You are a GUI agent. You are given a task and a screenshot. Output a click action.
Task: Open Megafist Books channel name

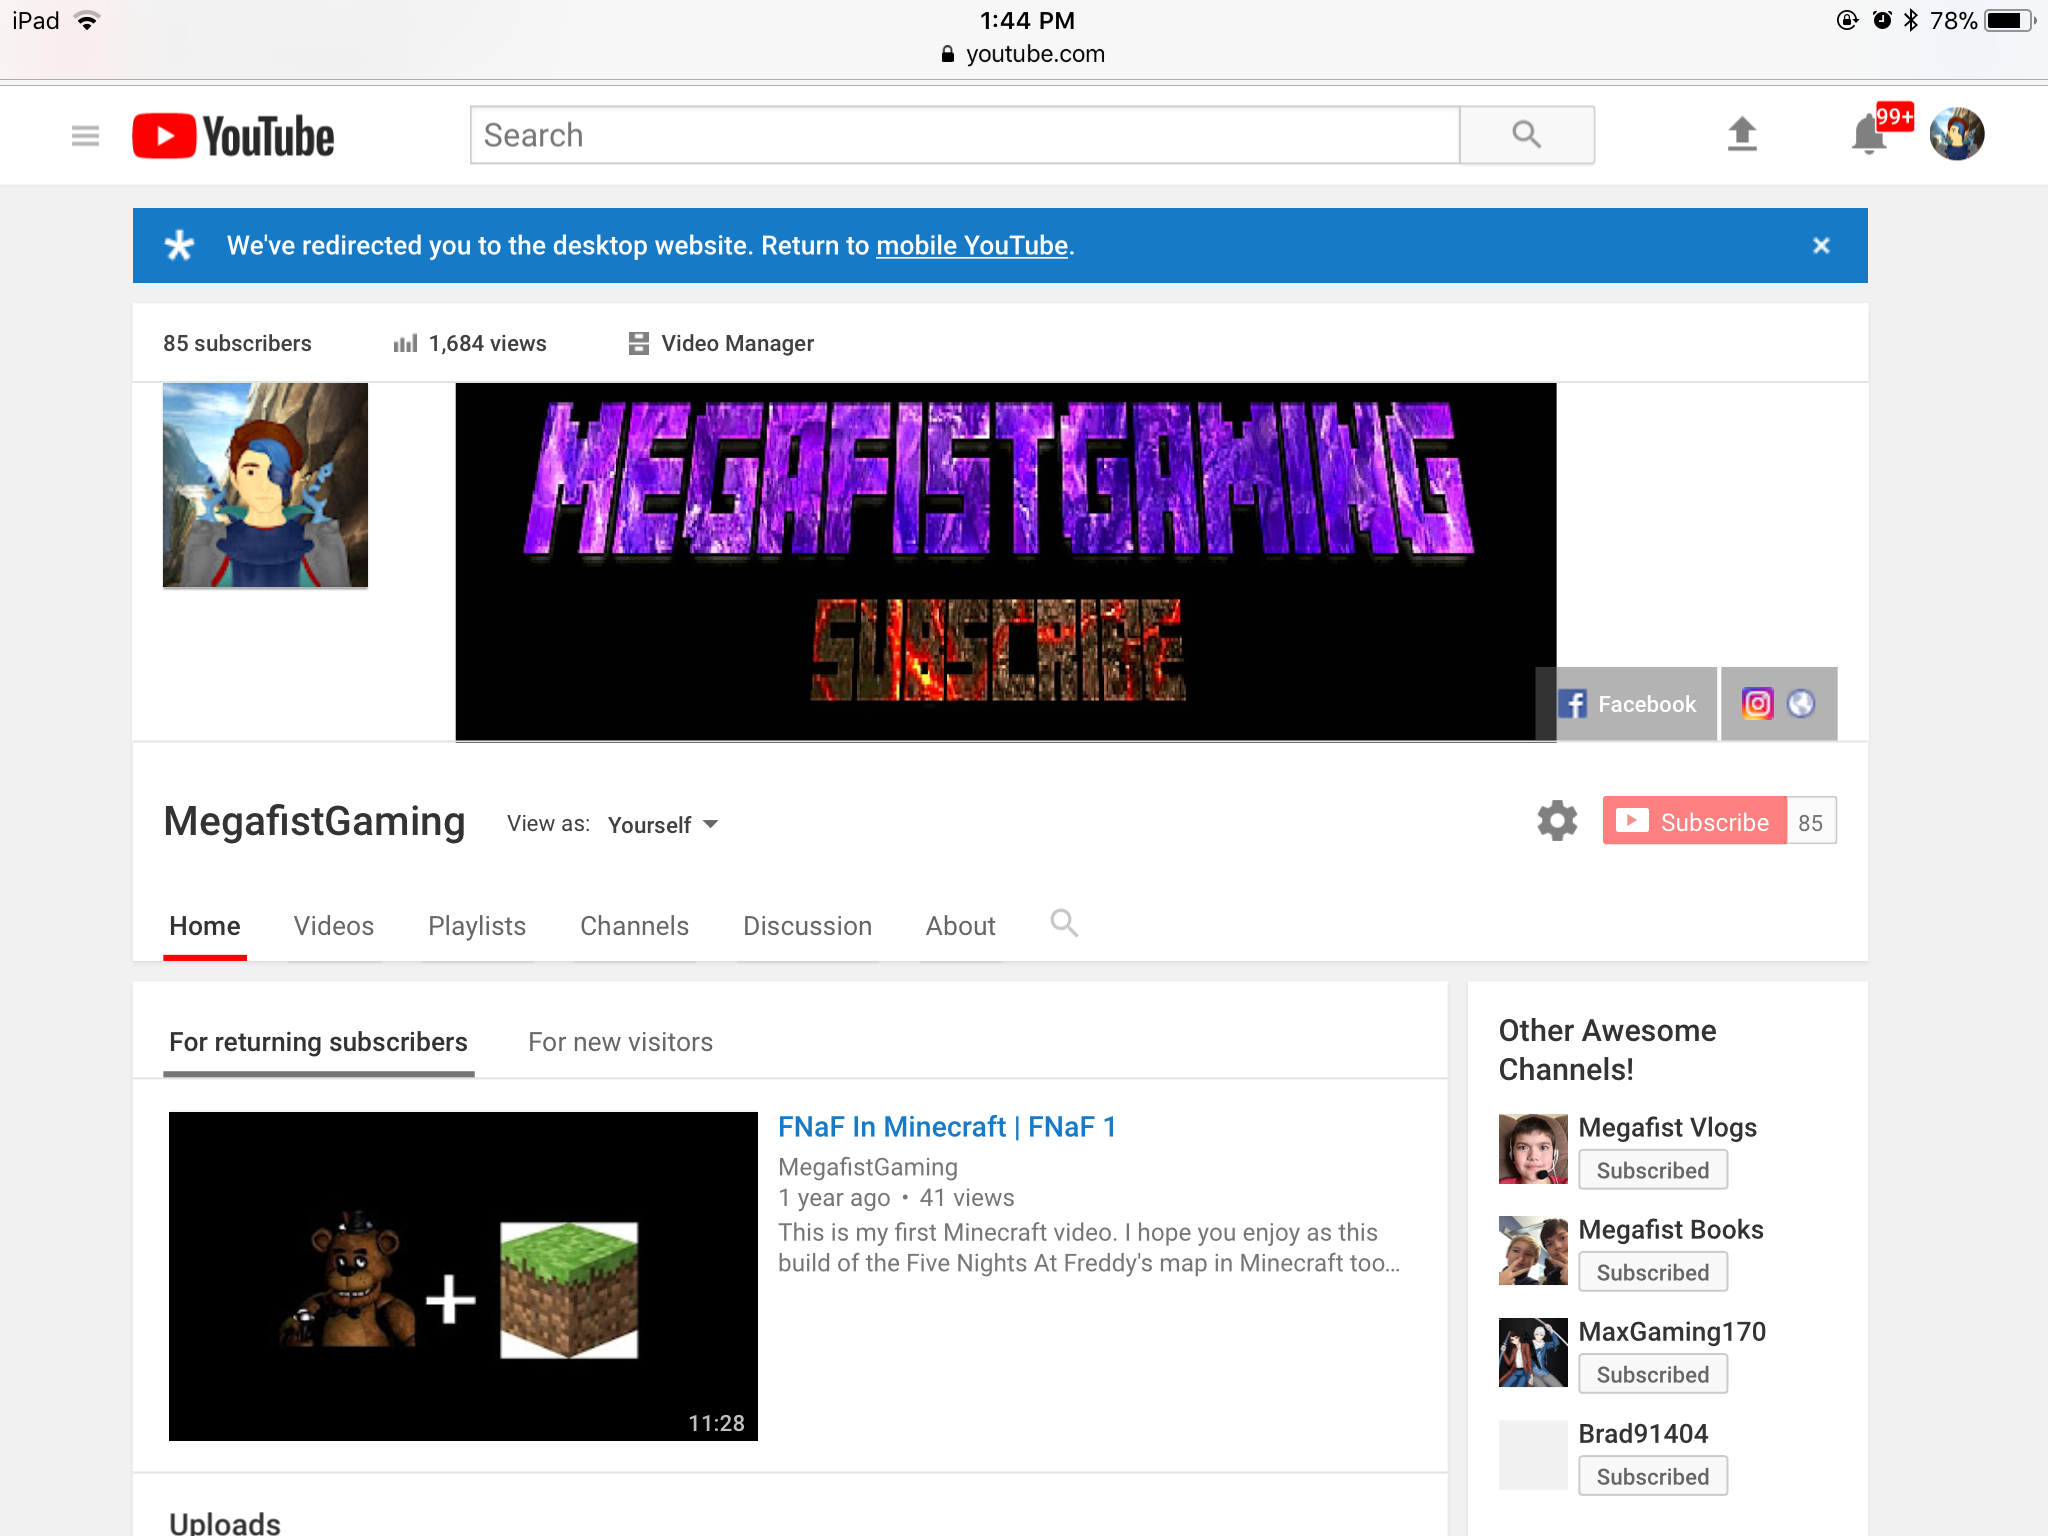[1671, 1229]
